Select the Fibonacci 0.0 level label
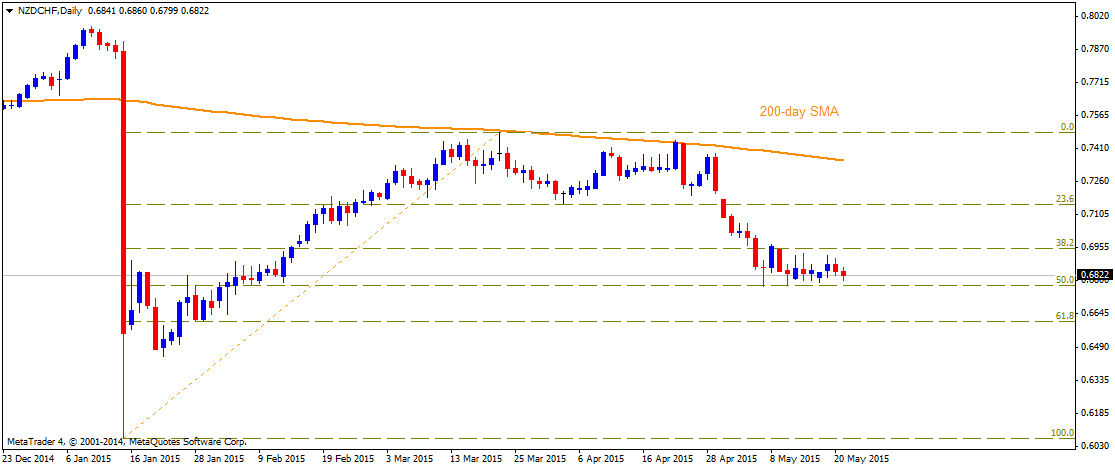This screenshot has height=467, width=1115. (1066, 127)
